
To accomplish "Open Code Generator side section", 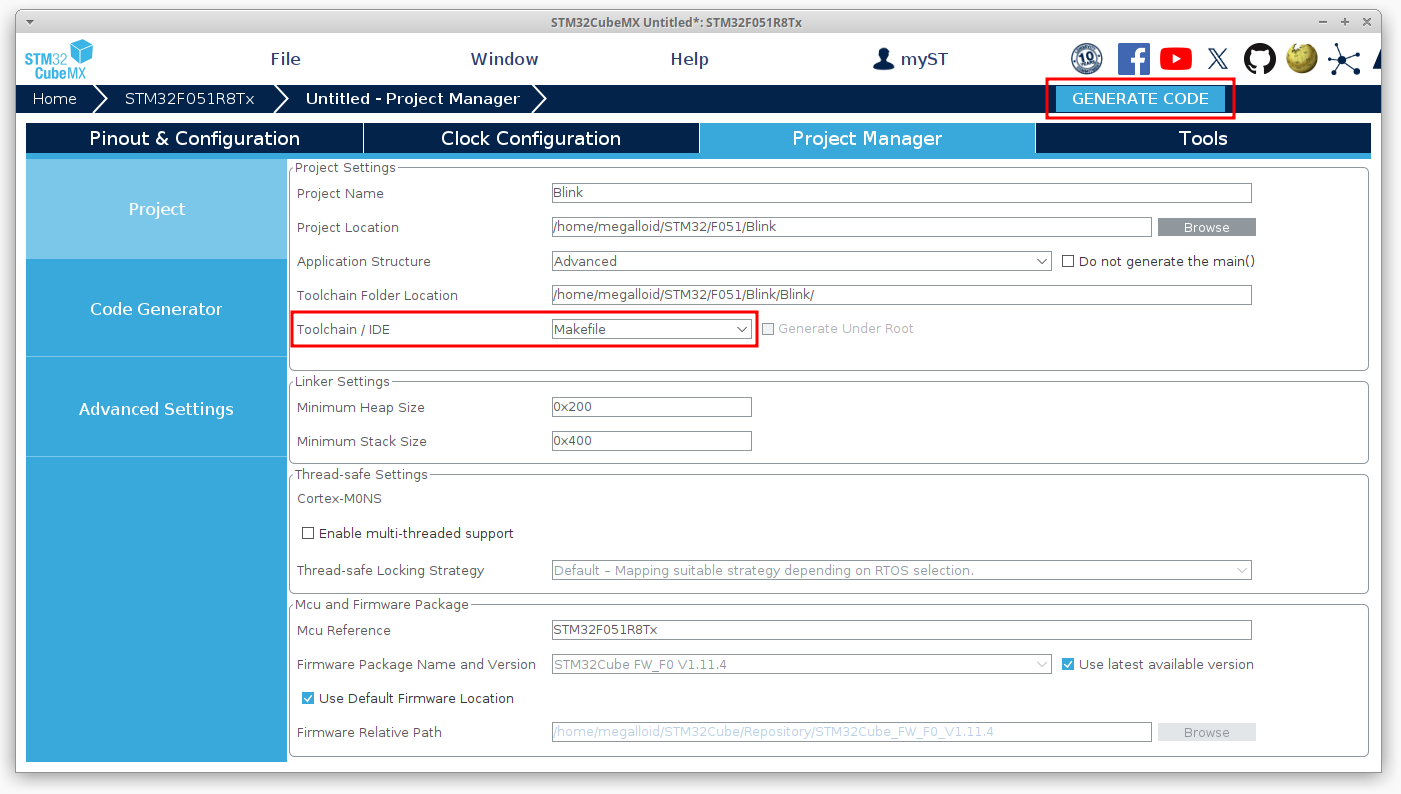I will tap(157, 309).
